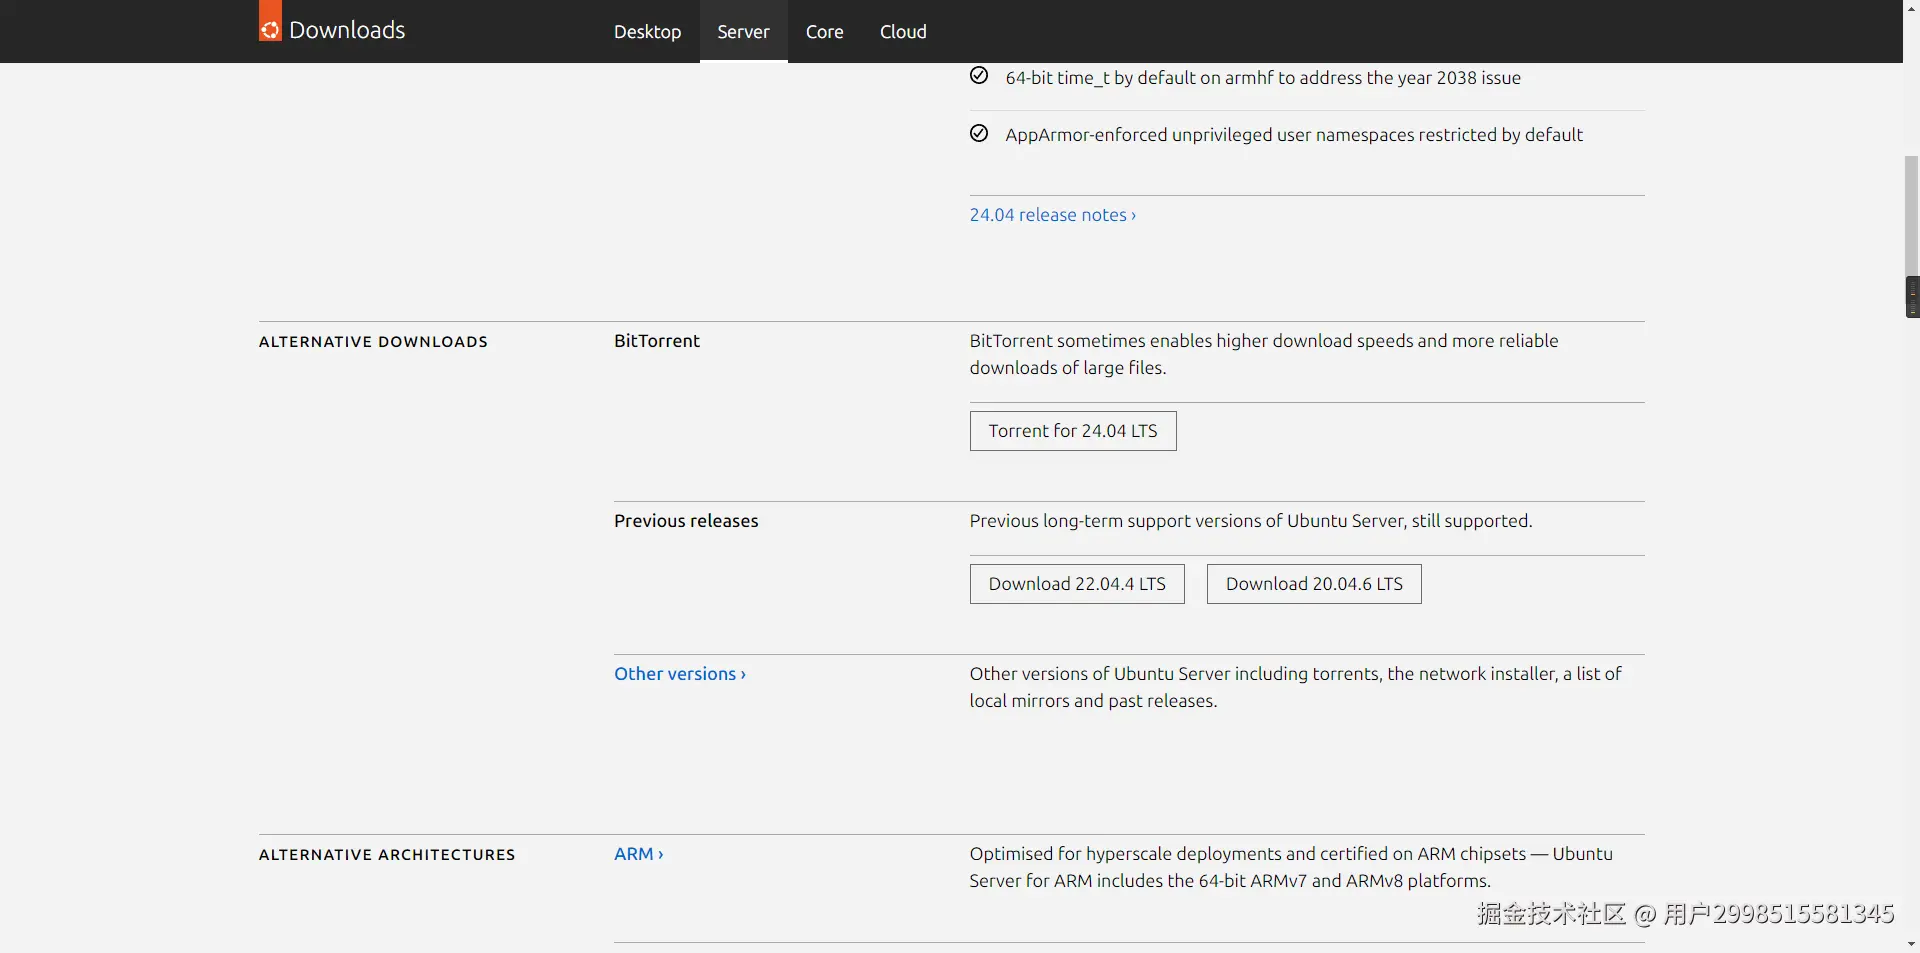Switch to the Desktop tab

tap(647, 32)
